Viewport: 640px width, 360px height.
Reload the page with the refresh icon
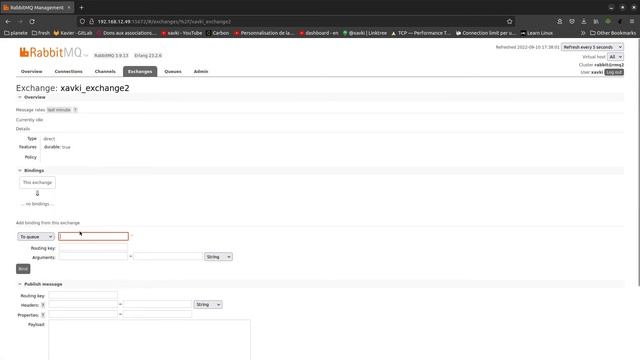(x=32, y=22)
